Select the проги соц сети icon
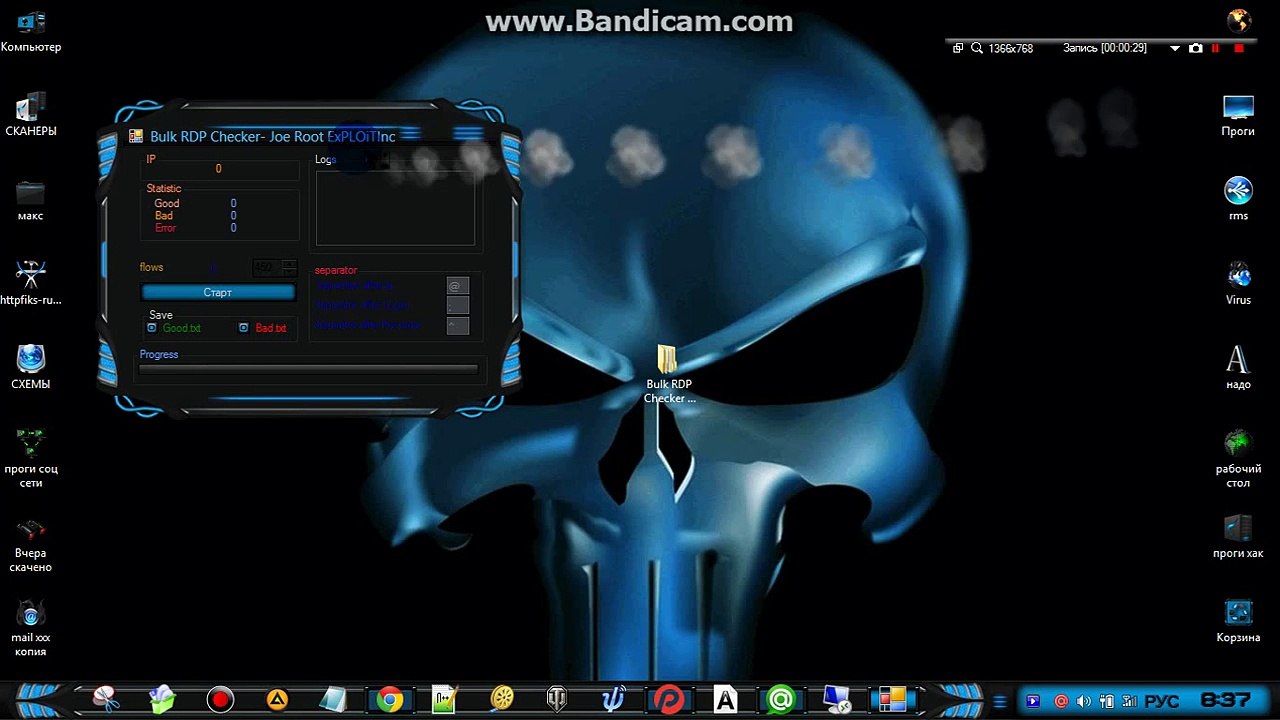Screen dimensions: 1280x720 pyautogui.click(x=31, y=458)
